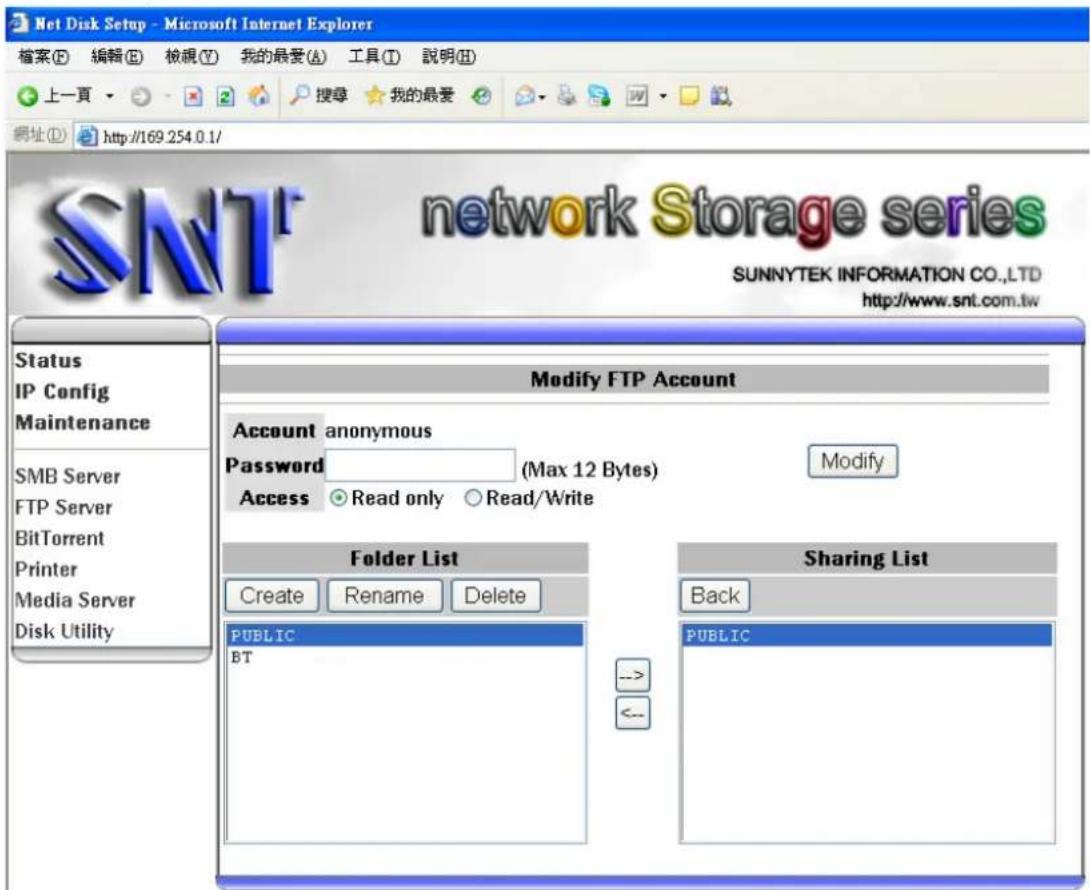1090x890 pixels.
Task: Click the page icon beside the address URL
Action: [x=87, y=136]
